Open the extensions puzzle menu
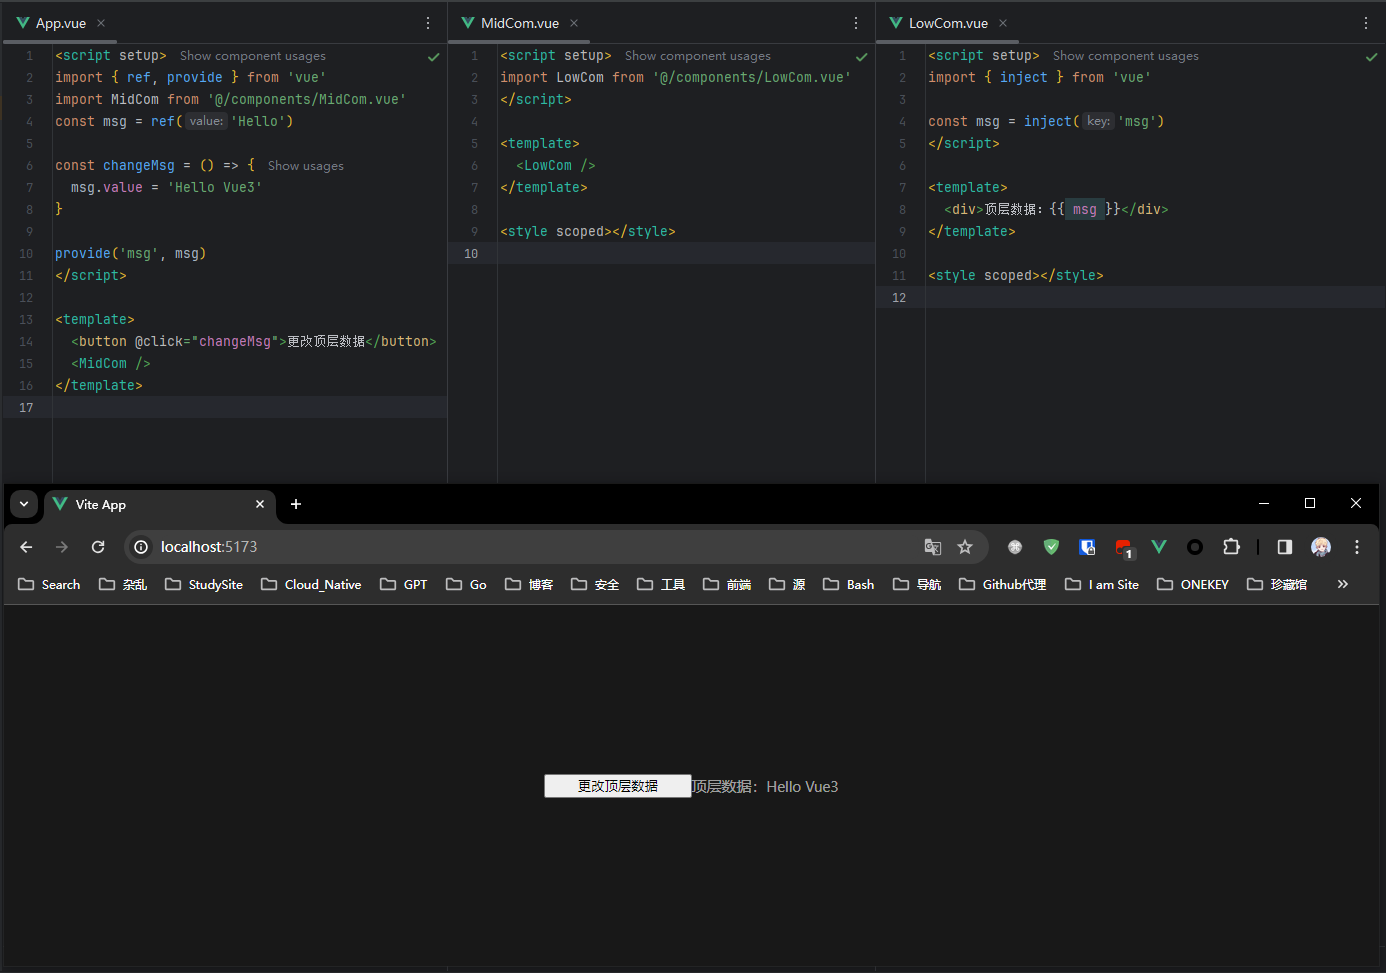The width and height of the screenshot is (1386, 973). [1232, 547]
